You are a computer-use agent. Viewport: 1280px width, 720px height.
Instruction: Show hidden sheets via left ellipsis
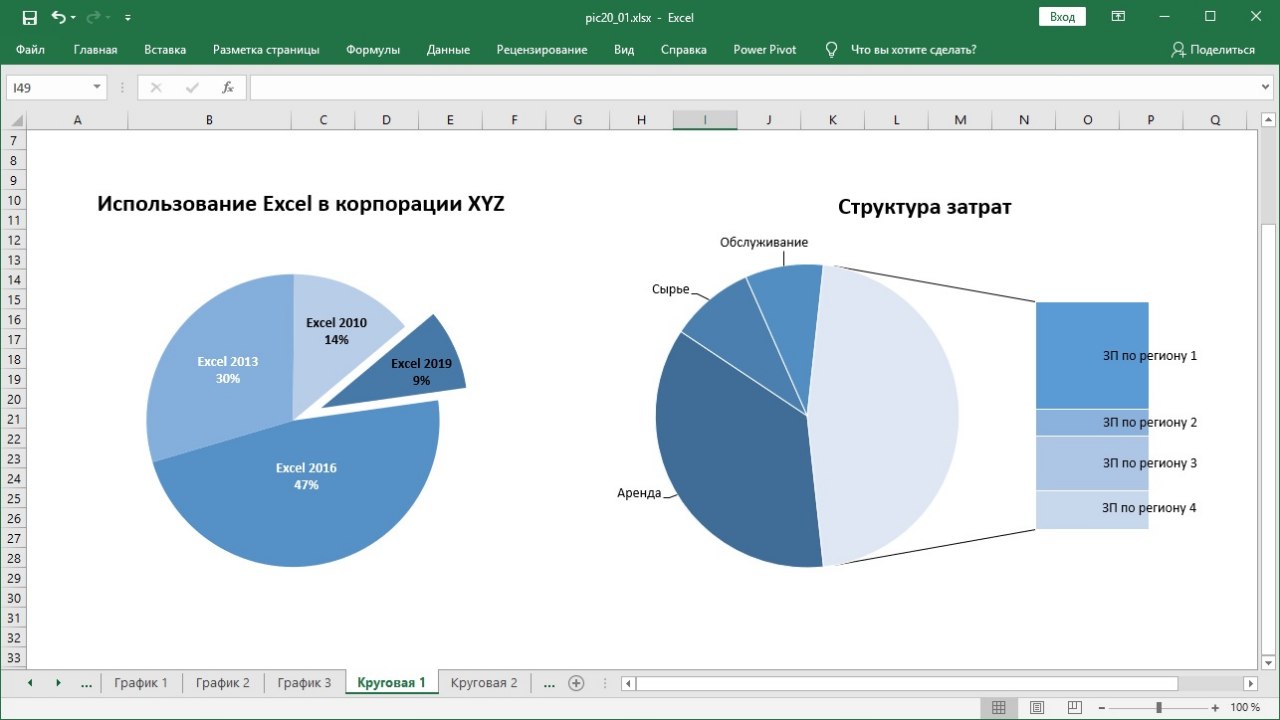point(86,683)
